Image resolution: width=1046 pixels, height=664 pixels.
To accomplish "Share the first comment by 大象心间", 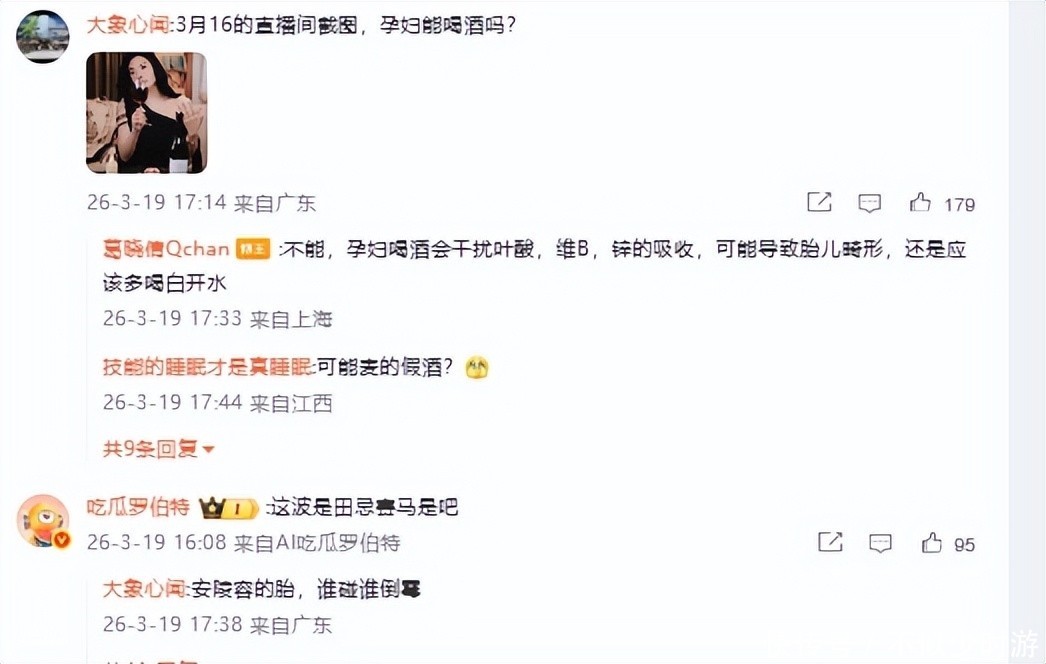I will click(x=819, y=202).
